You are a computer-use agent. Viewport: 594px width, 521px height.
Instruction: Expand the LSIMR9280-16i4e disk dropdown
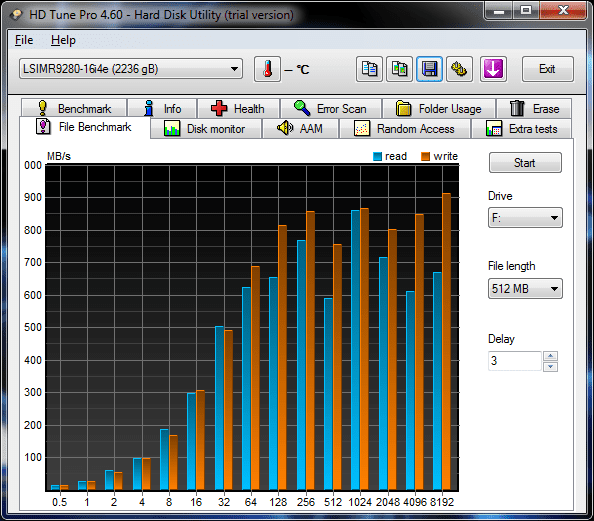[131, 69]
